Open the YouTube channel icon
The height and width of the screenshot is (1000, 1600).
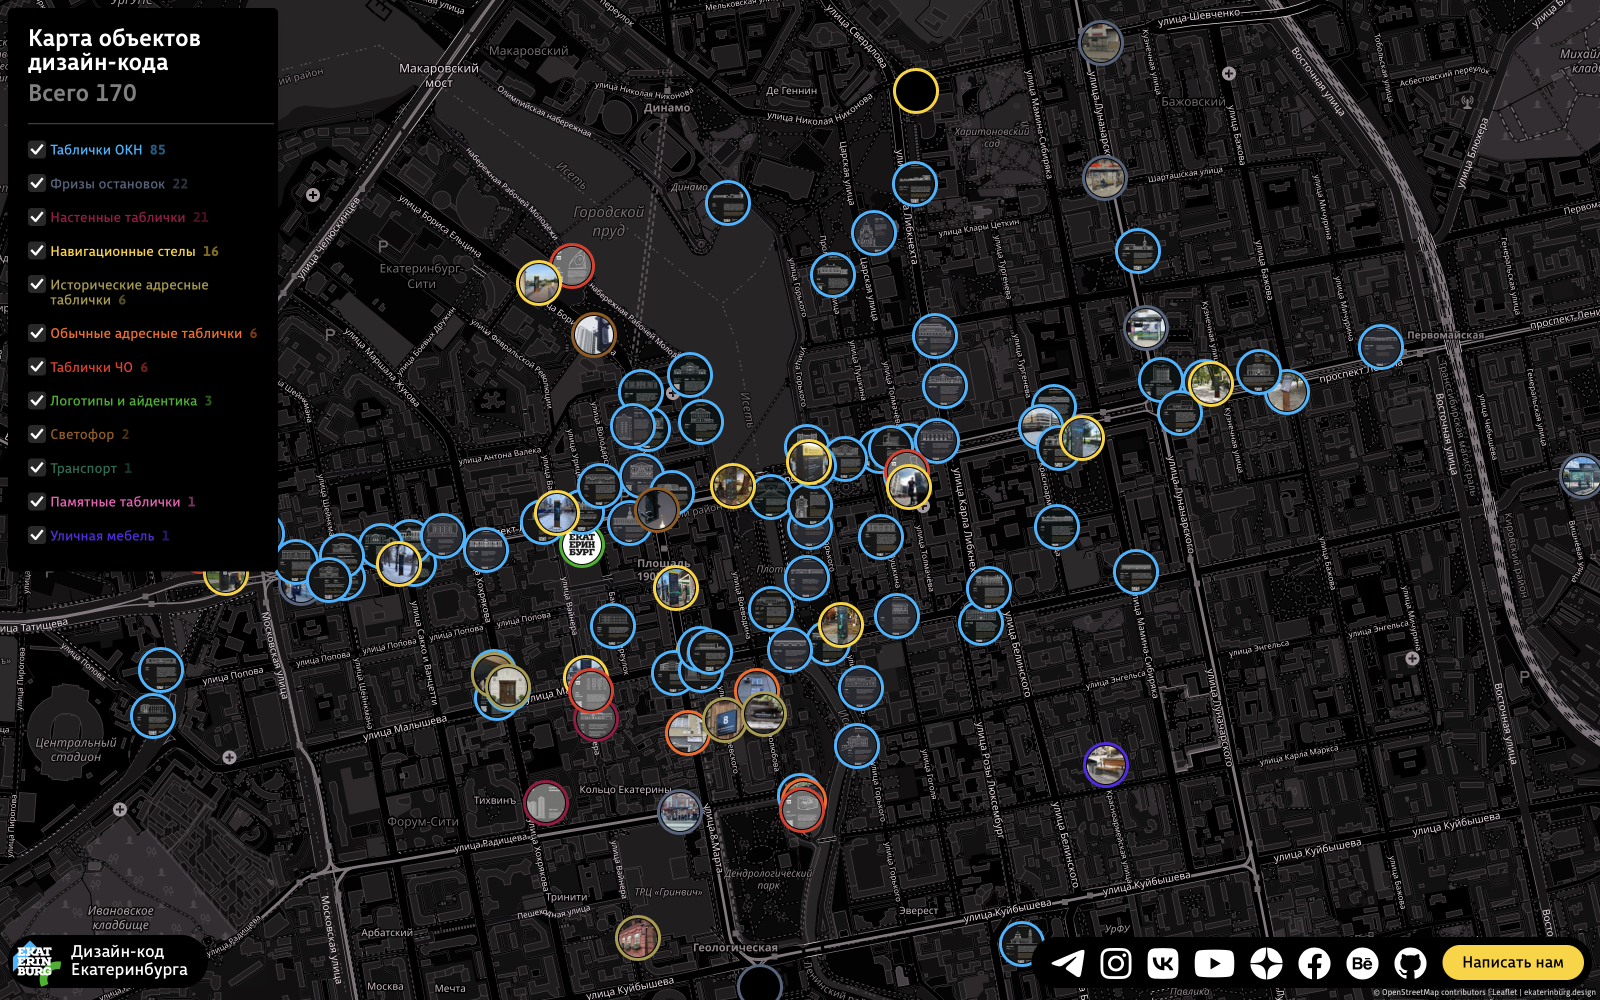click(1213, 964)
